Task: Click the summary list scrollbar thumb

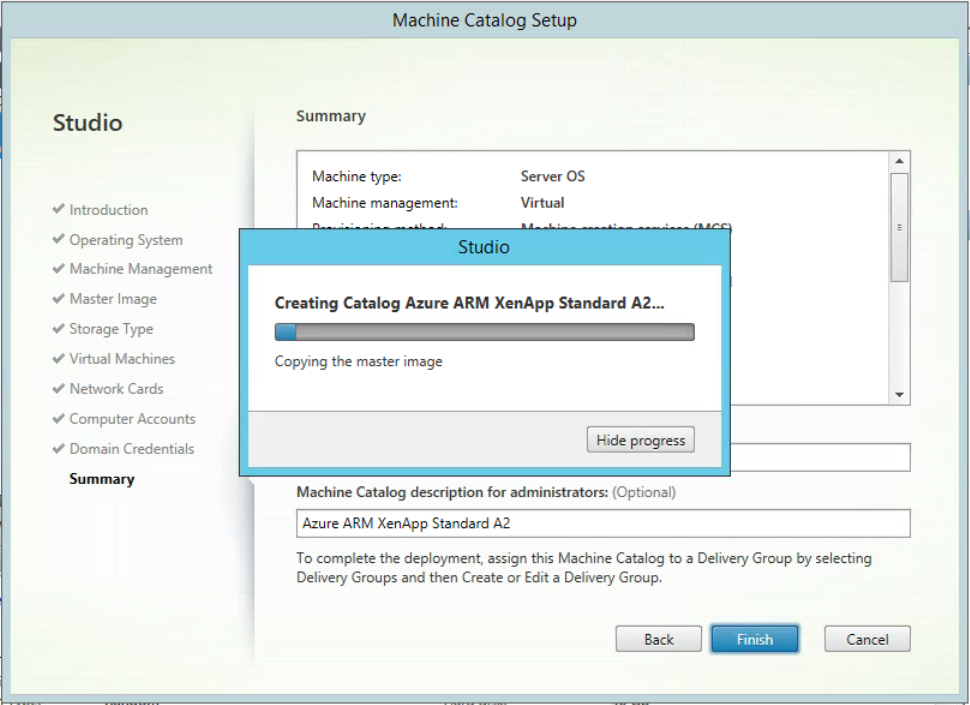Action: coord(899,228)
